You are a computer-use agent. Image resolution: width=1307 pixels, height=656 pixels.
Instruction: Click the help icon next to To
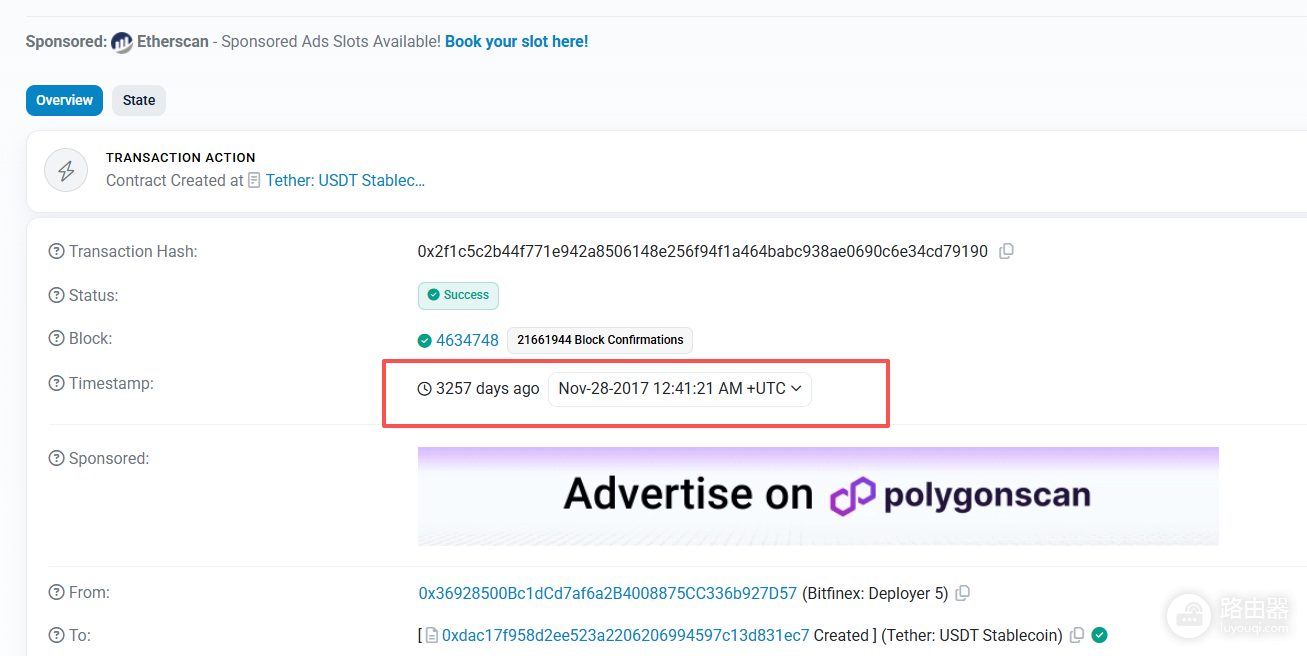point(56,635)
